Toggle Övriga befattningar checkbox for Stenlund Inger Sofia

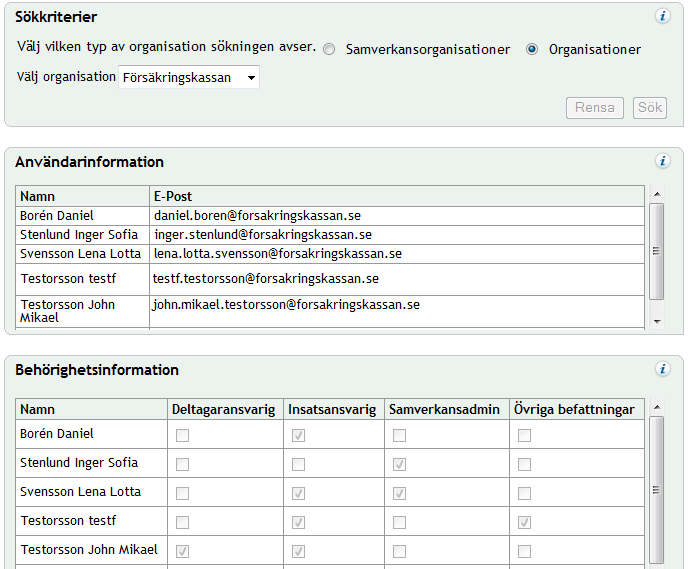click(x=524, y=464)
